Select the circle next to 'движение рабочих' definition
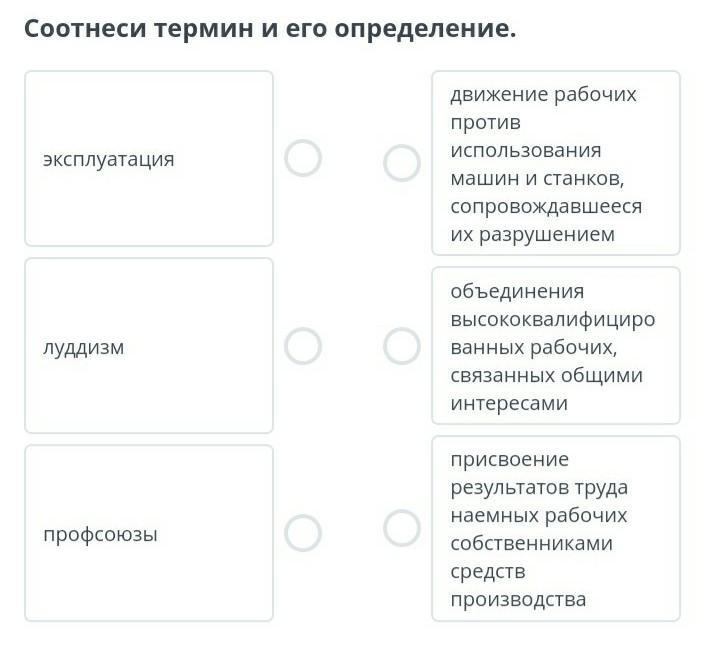 point(401,163)
